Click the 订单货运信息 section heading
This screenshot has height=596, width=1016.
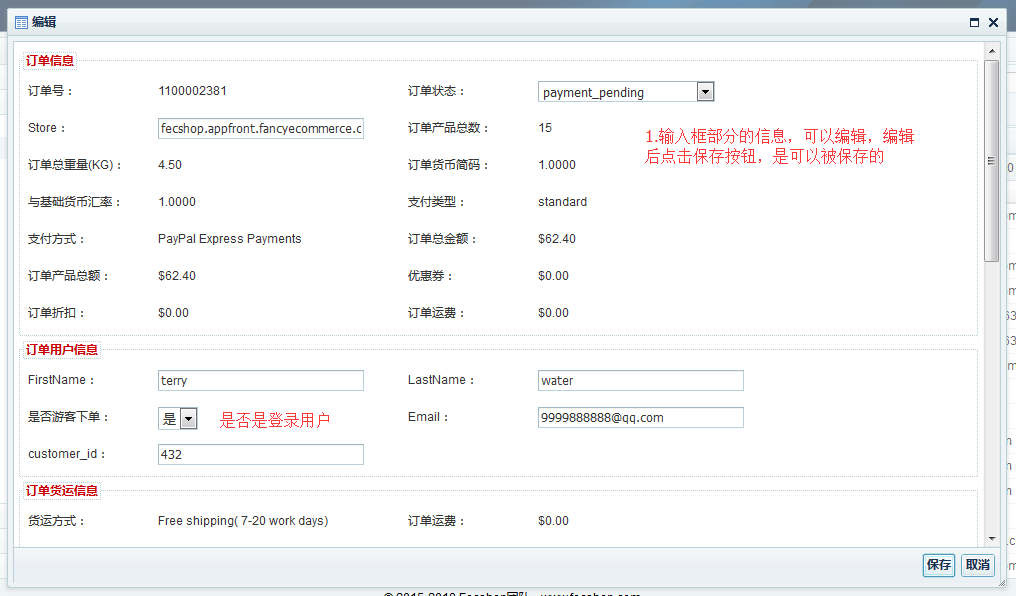(62, 490)
